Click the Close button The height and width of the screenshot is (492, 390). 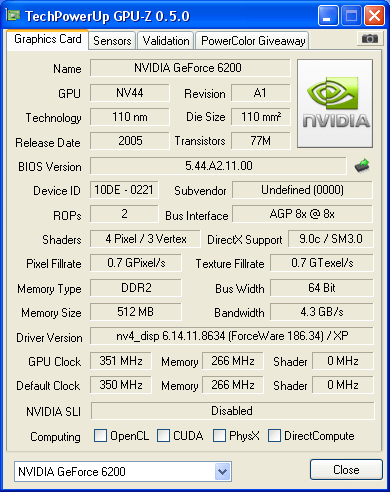click(x=346, y=470)
